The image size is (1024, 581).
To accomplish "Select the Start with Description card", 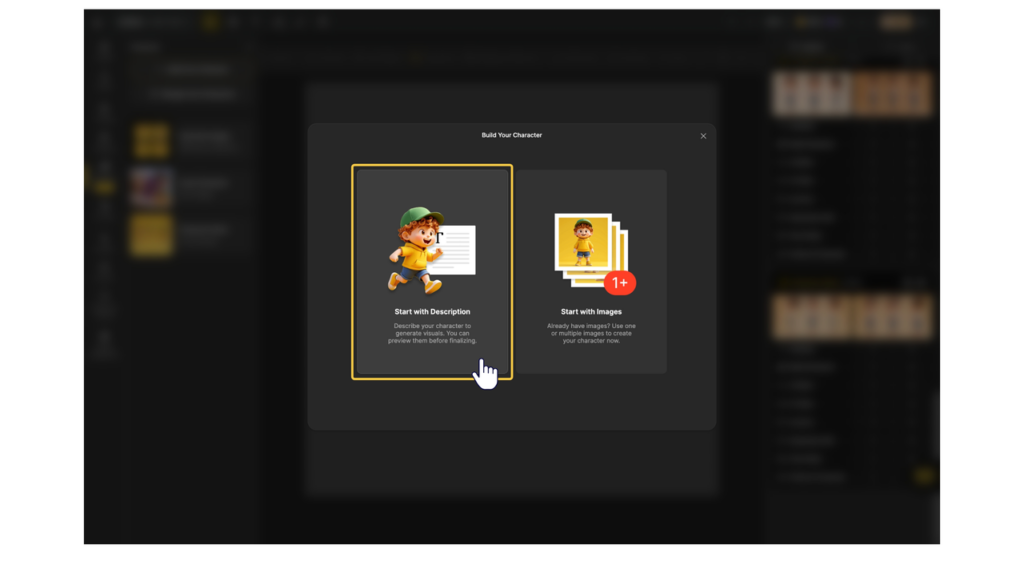I will click(432, 272).
